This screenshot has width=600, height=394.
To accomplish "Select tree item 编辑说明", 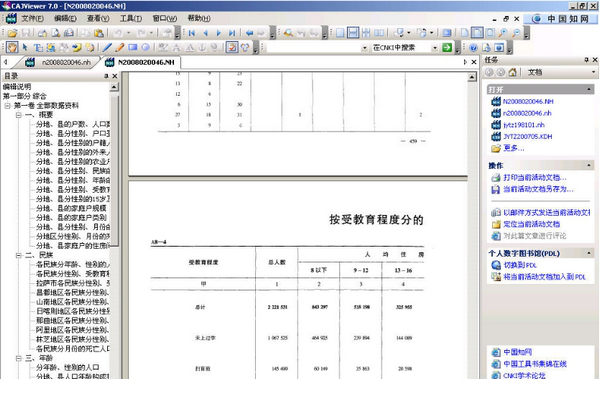I will tap(17, 87).
